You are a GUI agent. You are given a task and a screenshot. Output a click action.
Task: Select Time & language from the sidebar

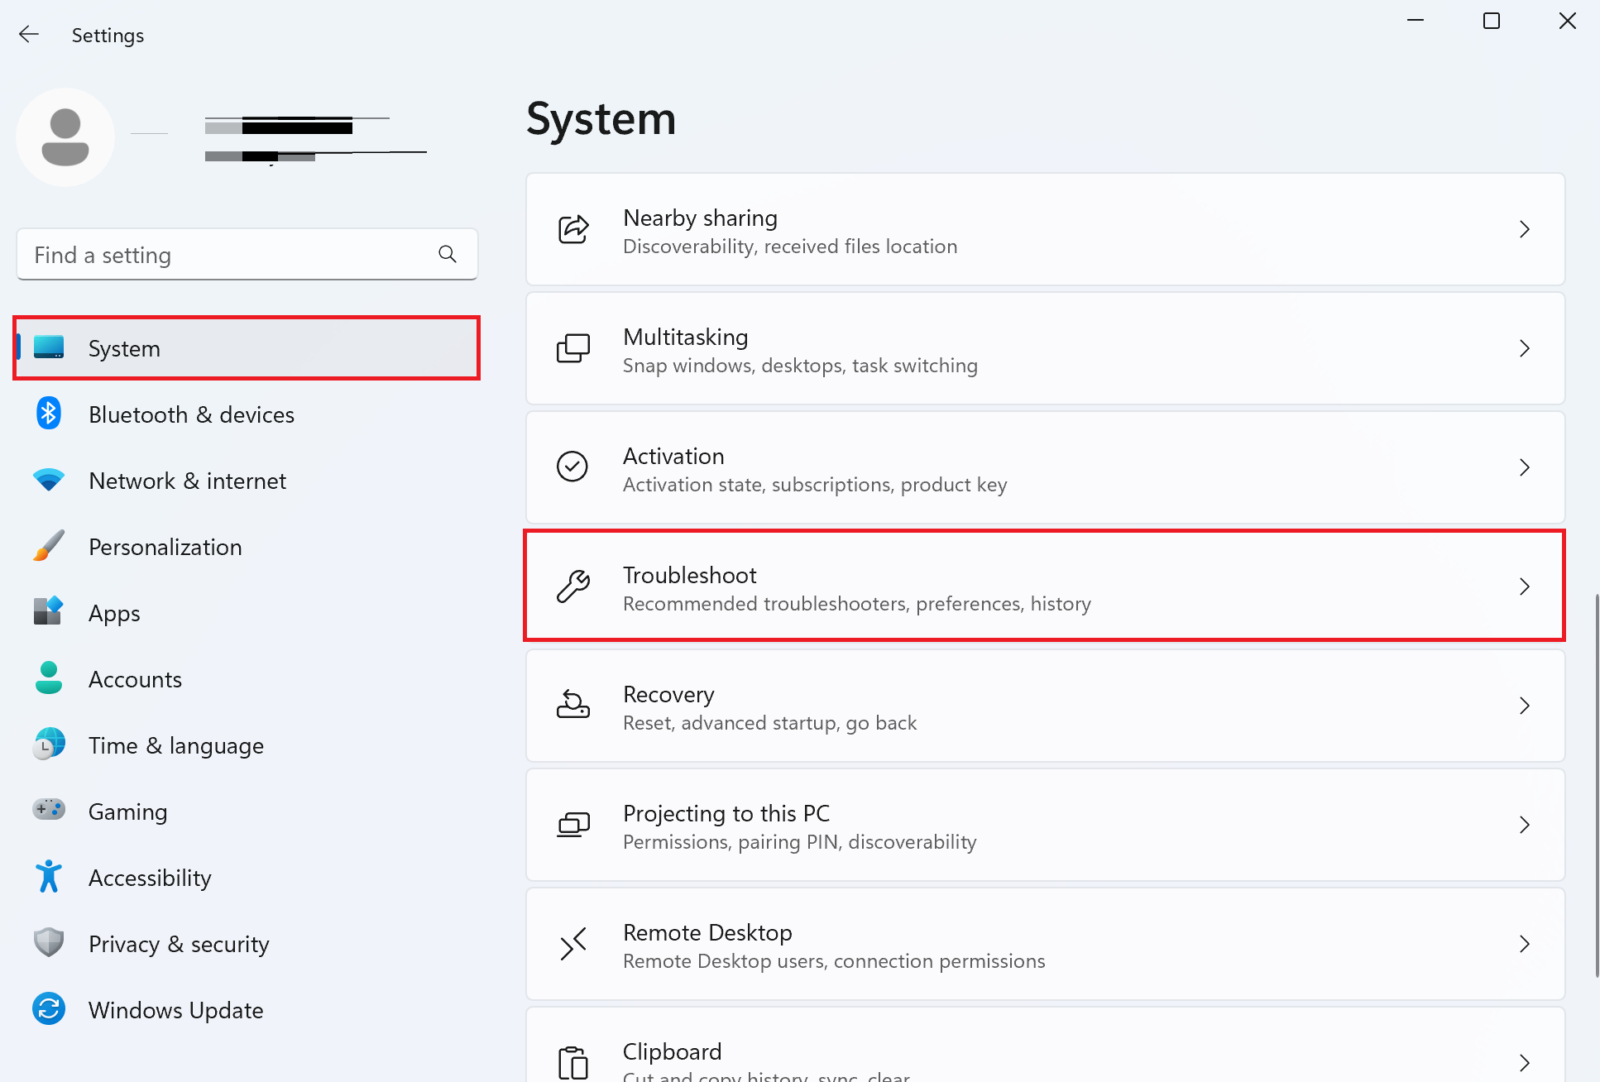coord(176,745)
